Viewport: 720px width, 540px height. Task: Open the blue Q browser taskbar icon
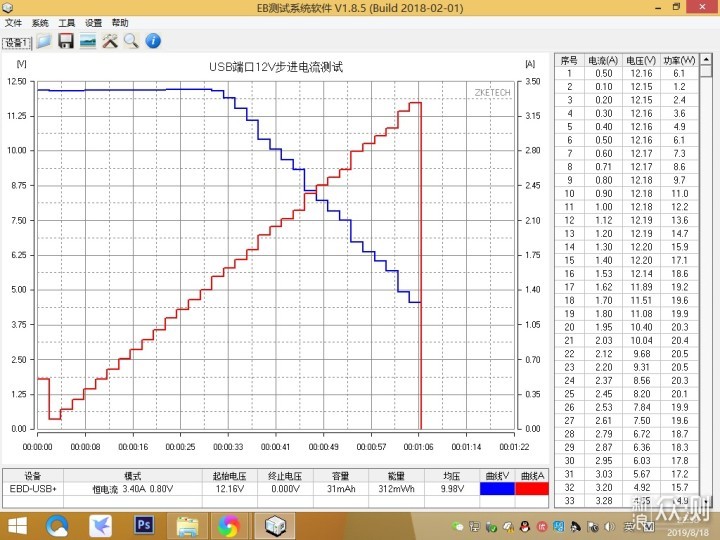57,526
